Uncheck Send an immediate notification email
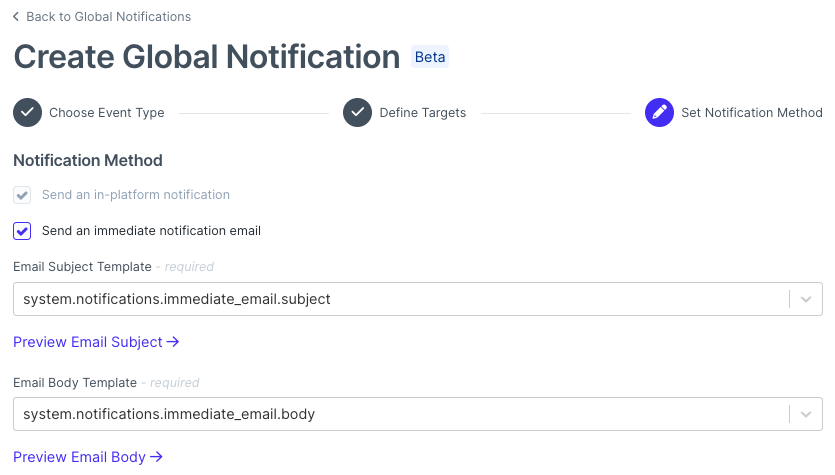The height and width of the screenshot is (475, 835). (22, 231)
